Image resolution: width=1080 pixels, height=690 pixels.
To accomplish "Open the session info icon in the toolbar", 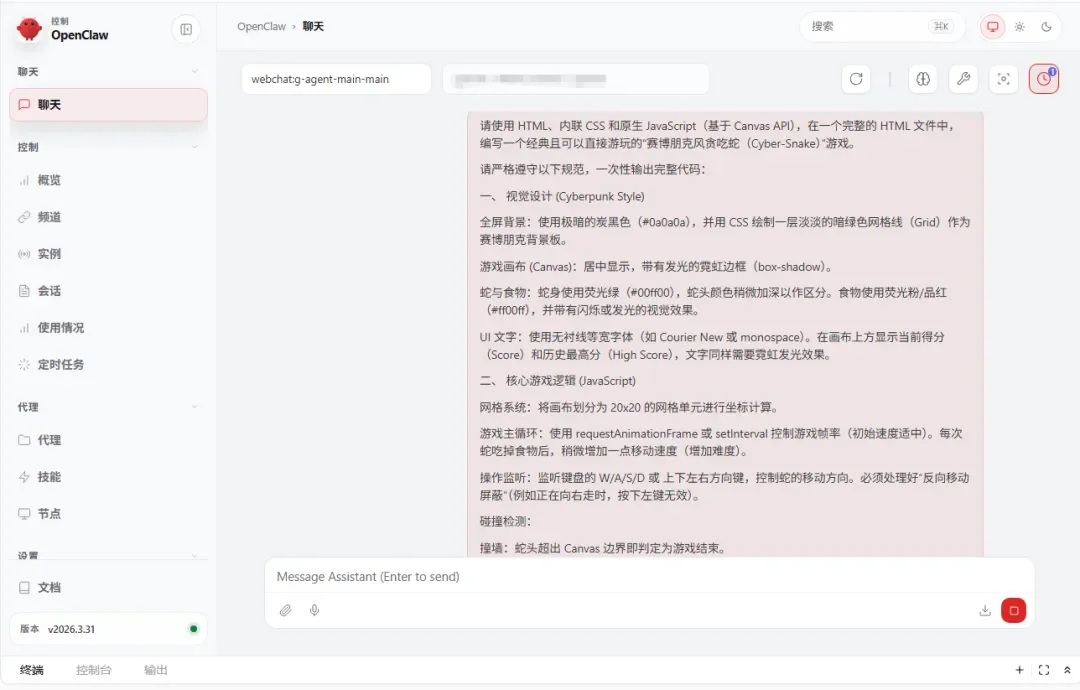I will coord(922,79).
